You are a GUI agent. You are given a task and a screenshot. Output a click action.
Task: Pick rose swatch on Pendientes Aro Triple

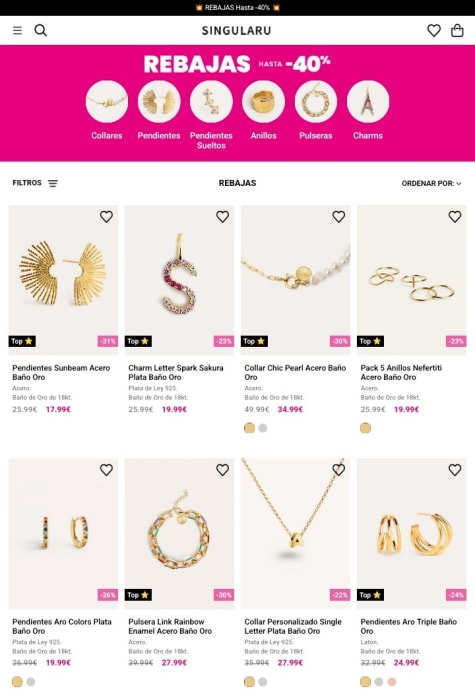point(392,682)
